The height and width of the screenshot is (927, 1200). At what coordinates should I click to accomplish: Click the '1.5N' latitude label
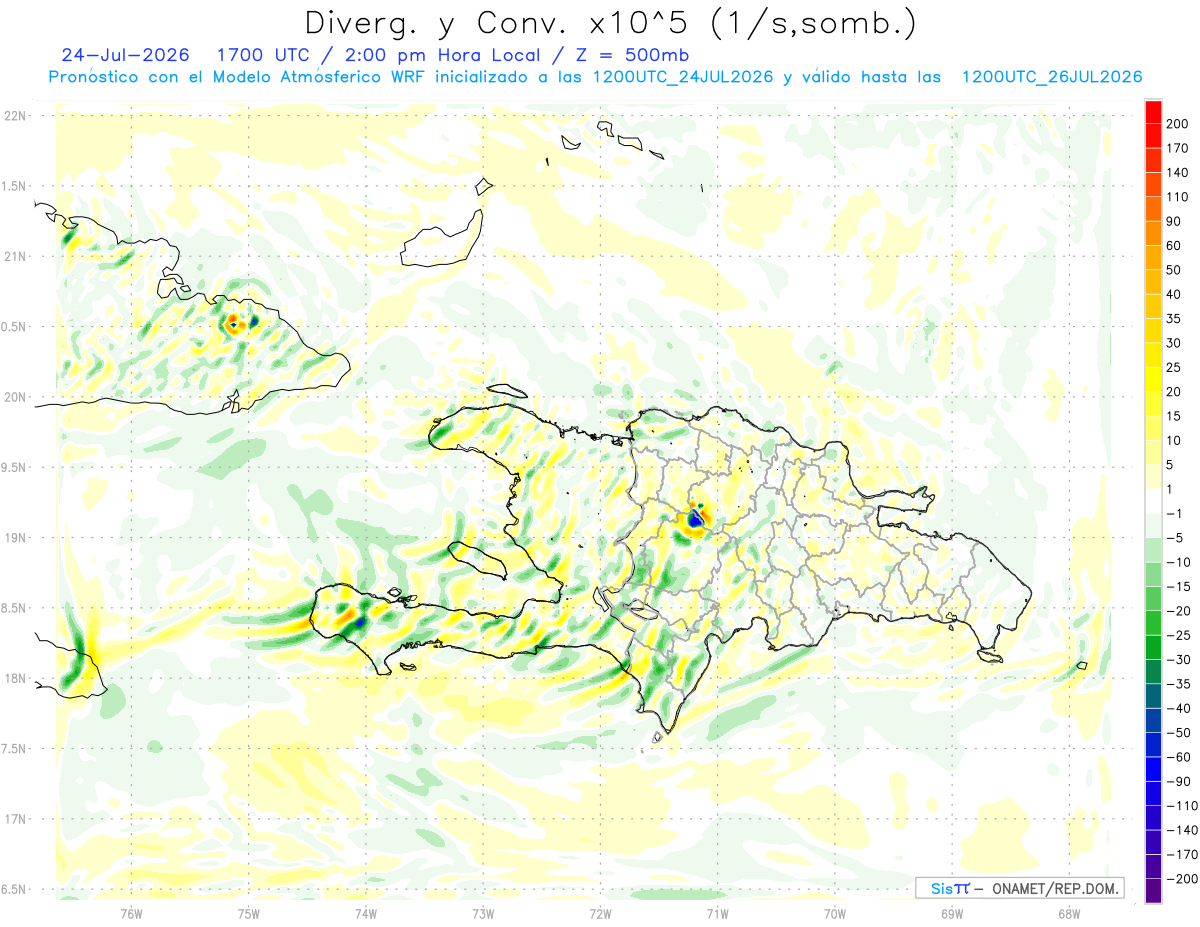tap(15, 186)
